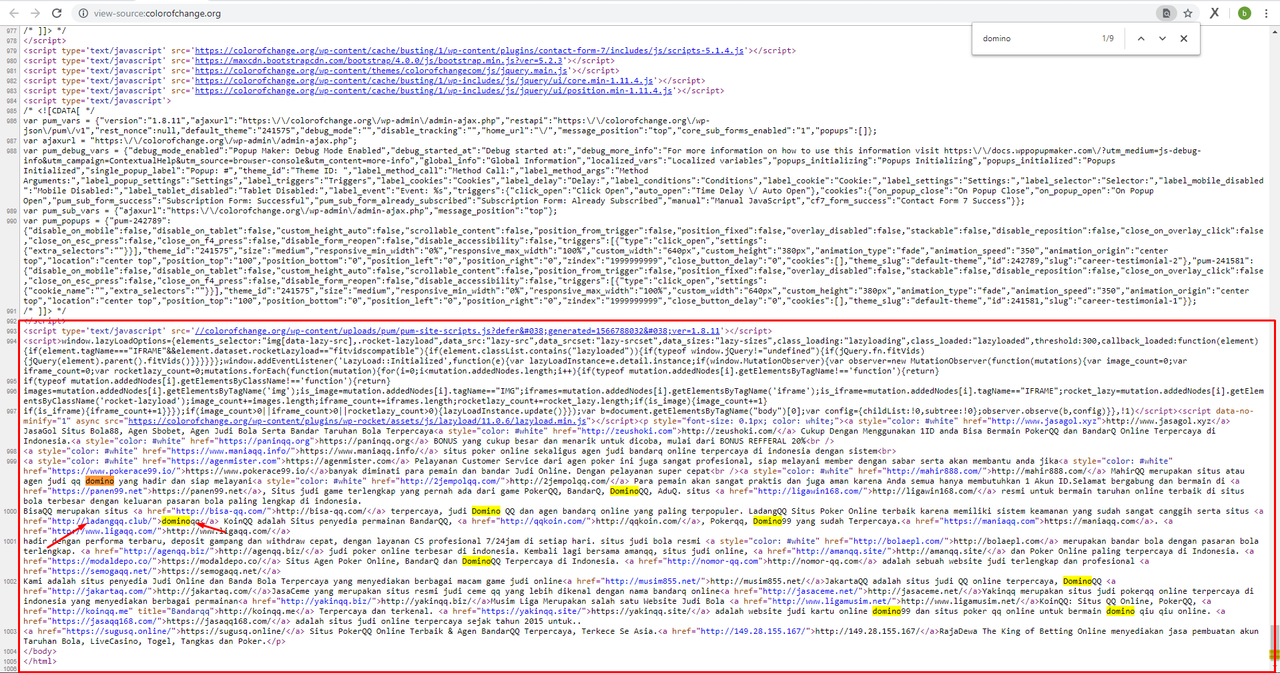Open site information icon in address bar

pyautogui.click(x=81, y=13)
